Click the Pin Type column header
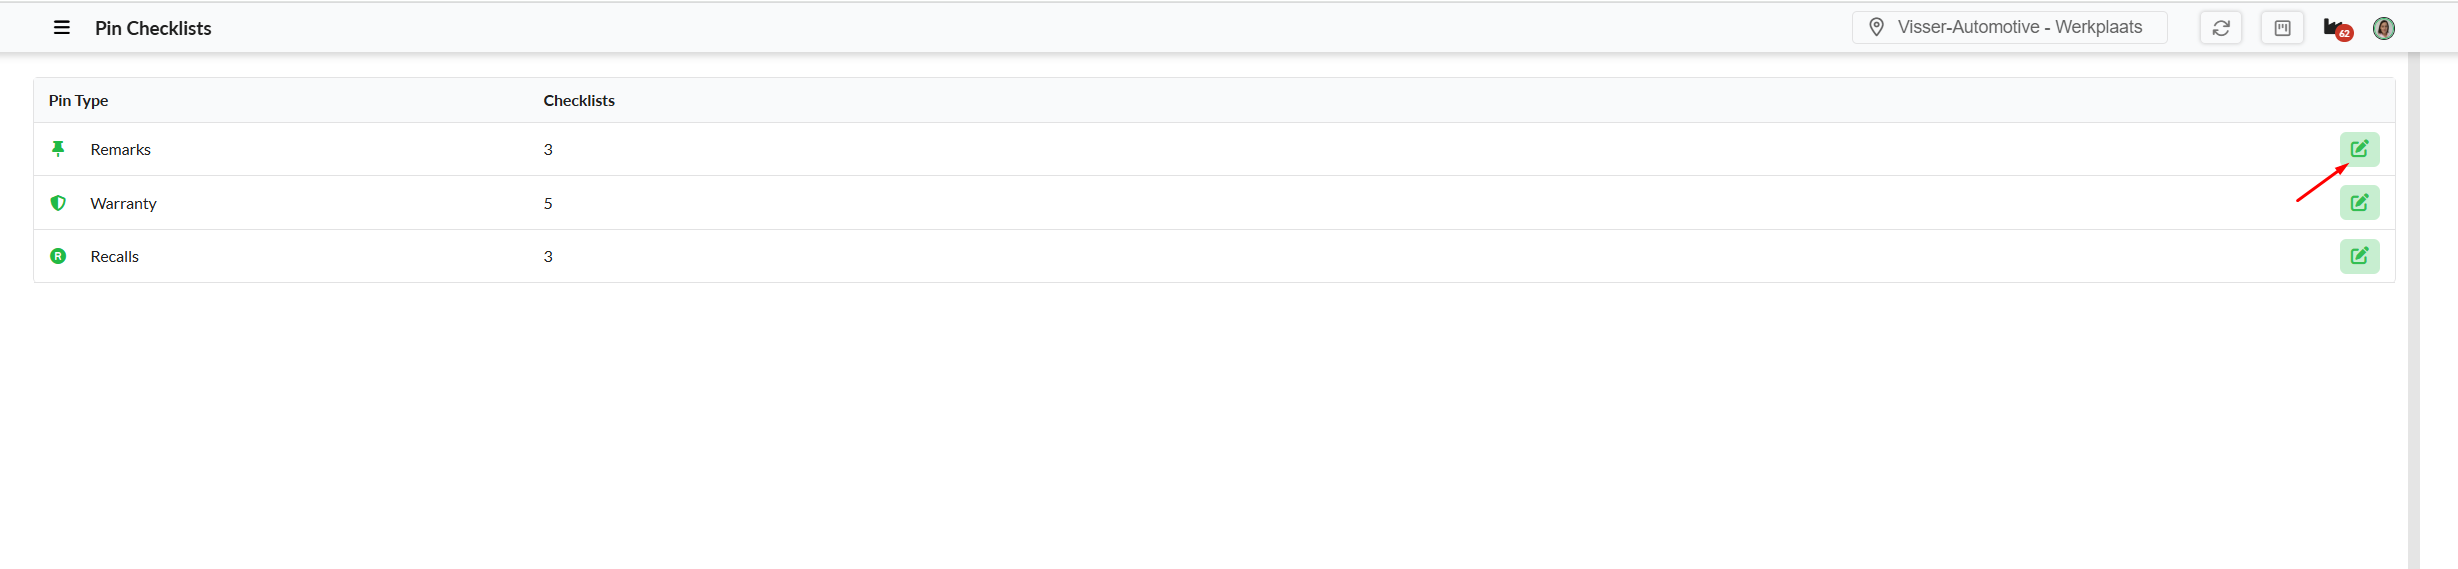The image size is (2458, 569). click(x=78, y=100)
